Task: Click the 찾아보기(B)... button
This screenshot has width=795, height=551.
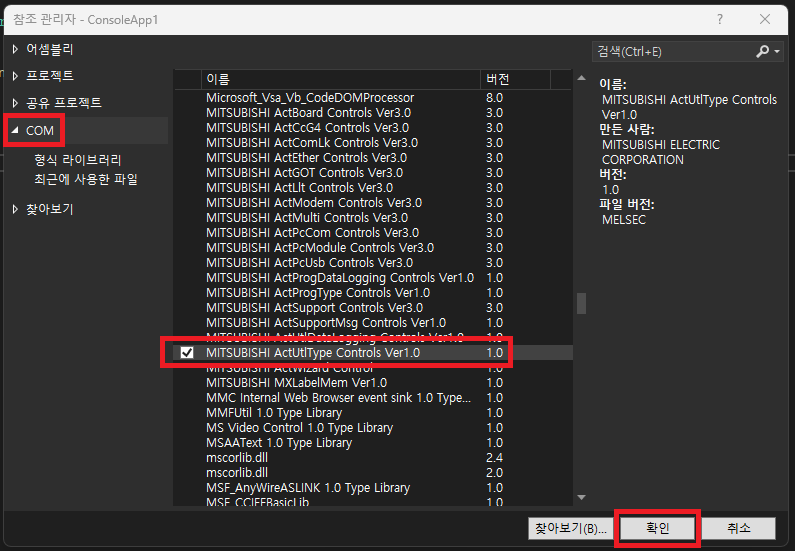Action: click(571, 528)
